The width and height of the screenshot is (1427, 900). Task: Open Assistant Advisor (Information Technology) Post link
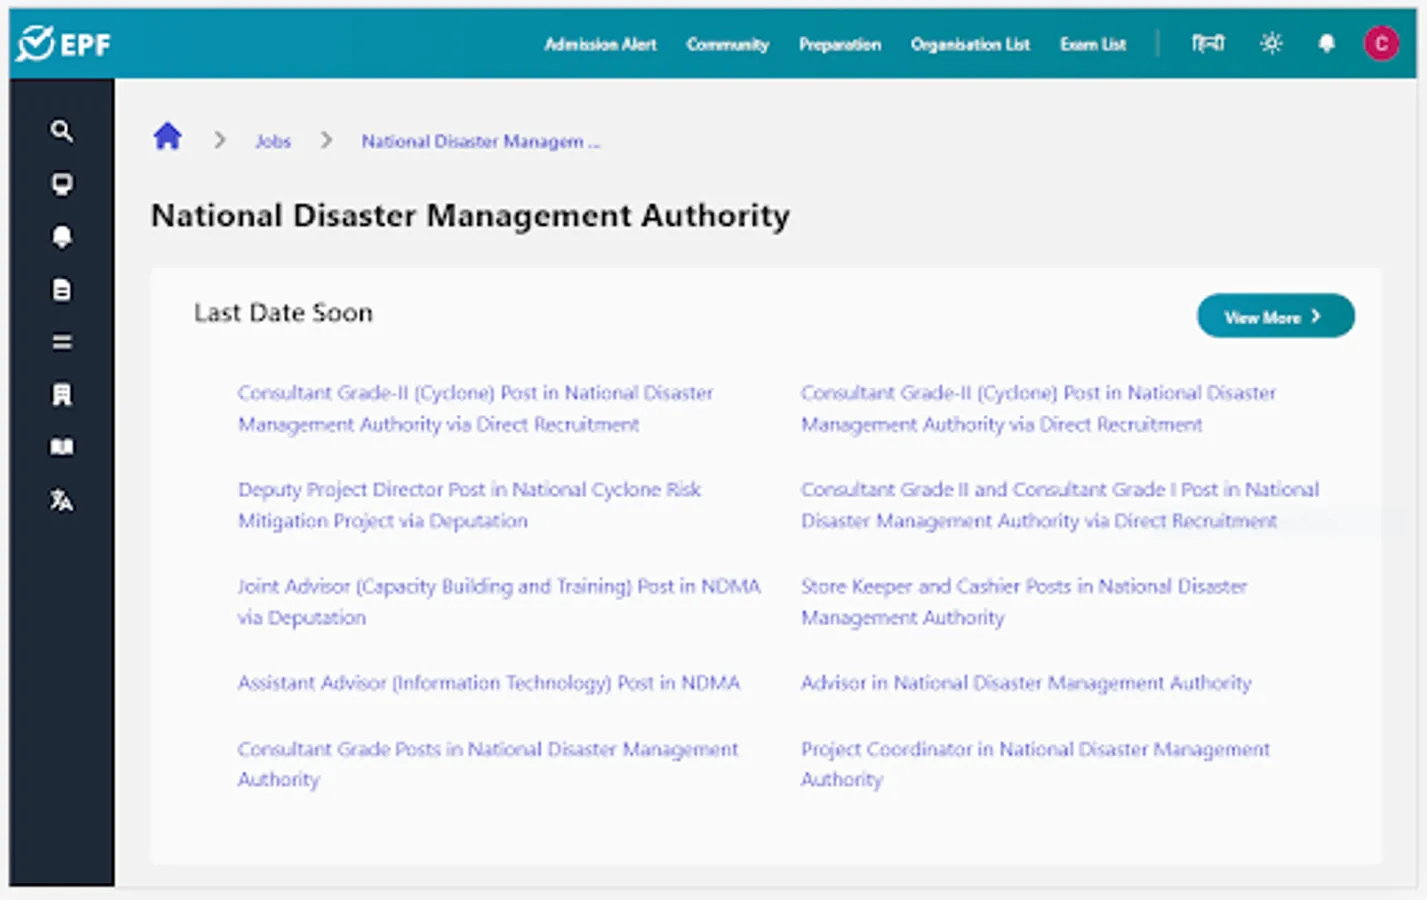(x=489, y=683)
